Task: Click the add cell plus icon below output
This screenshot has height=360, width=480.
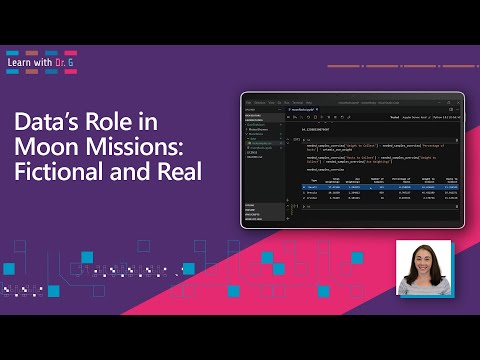Action: tap(288, 200)
